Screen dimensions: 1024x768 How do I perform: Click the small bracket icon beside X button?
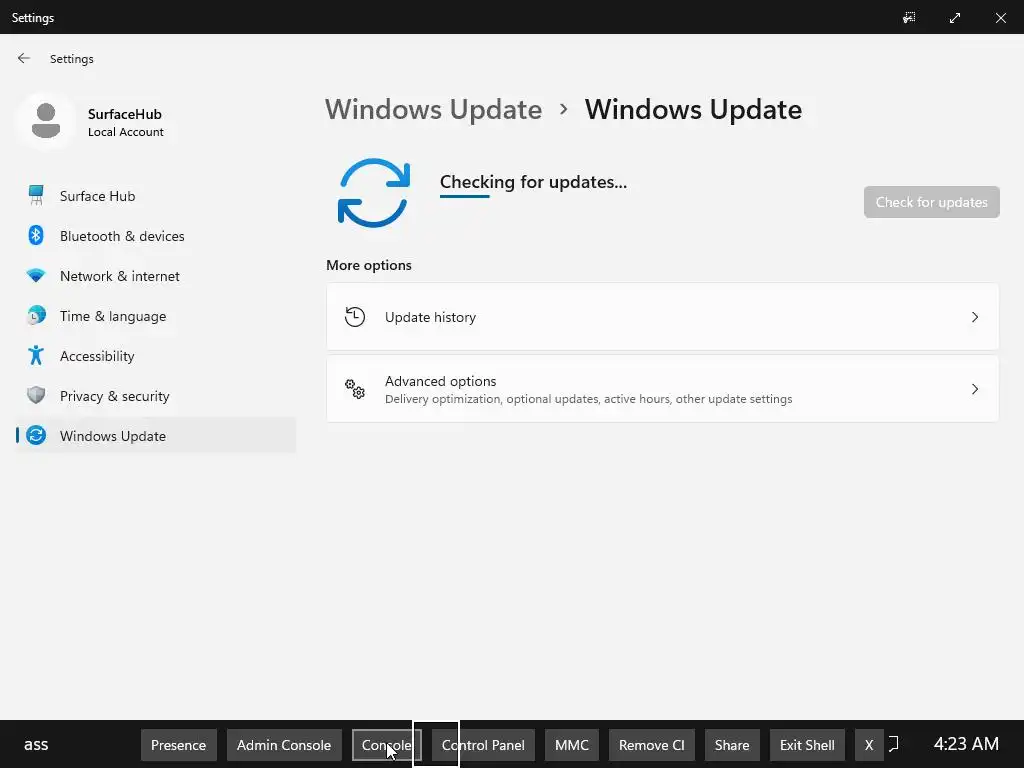(894, 744)
